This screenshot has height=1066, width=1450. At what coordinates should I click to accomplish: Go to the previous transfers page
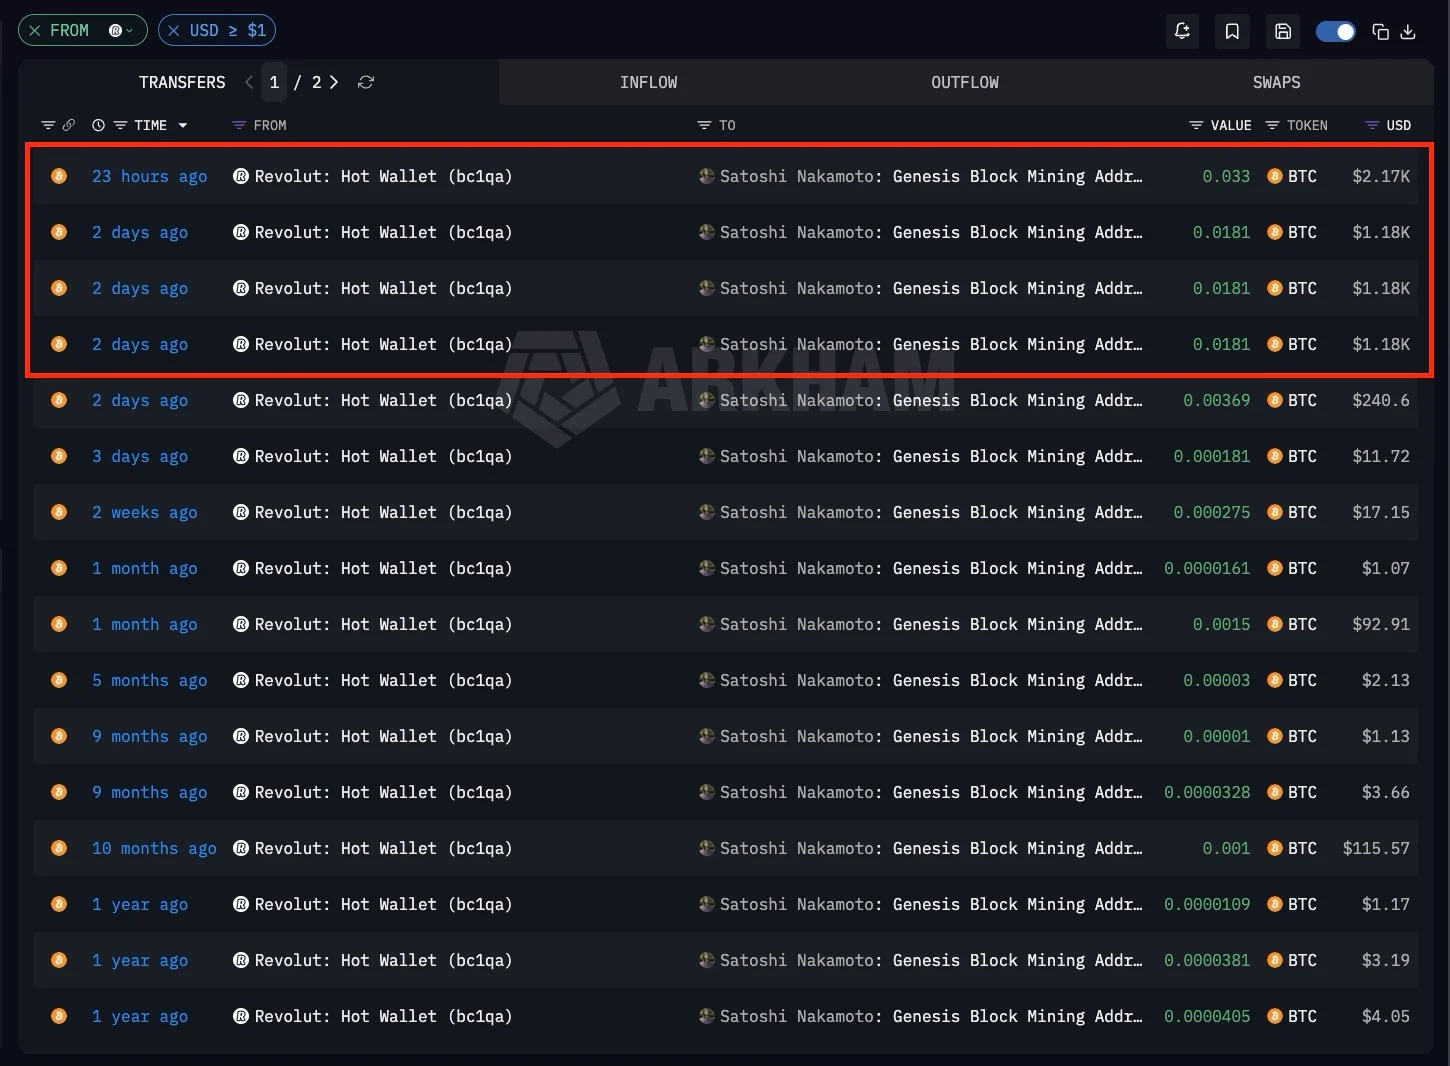(x=249, y=82)
